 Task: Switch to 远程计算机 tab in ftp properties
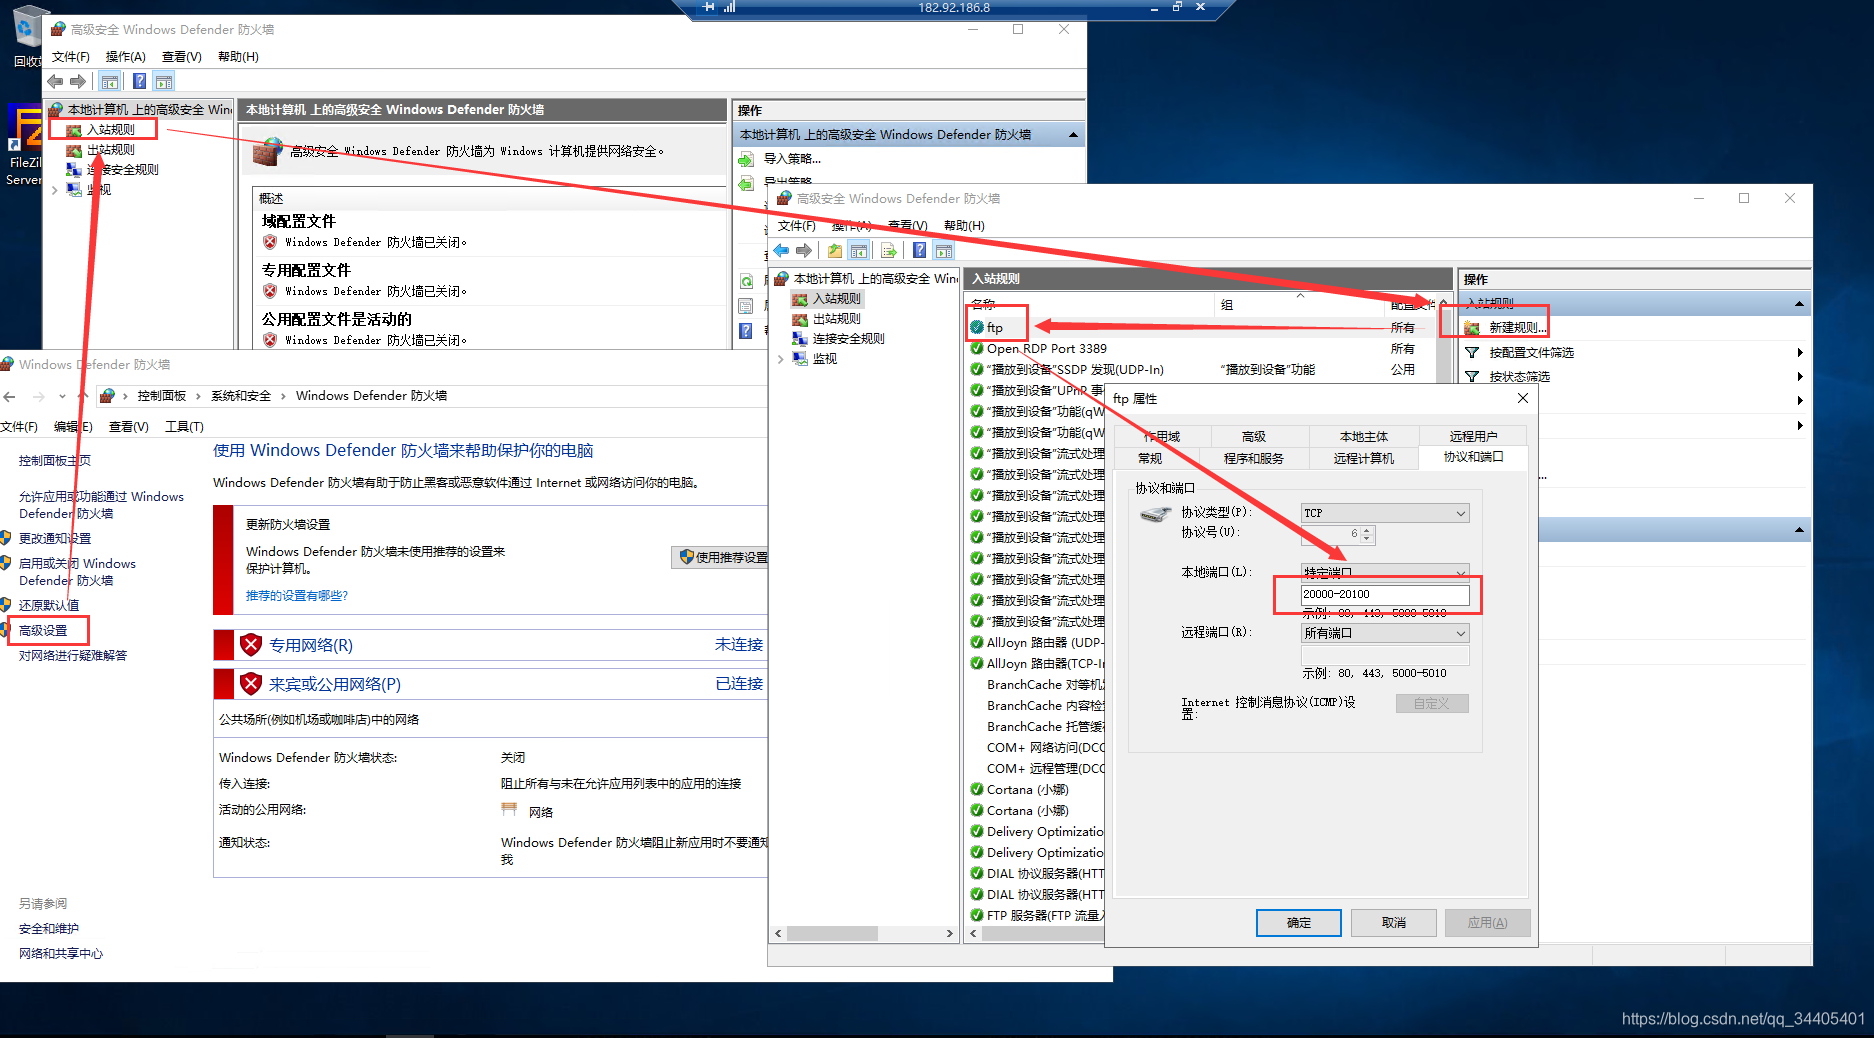pos(1364,458)
